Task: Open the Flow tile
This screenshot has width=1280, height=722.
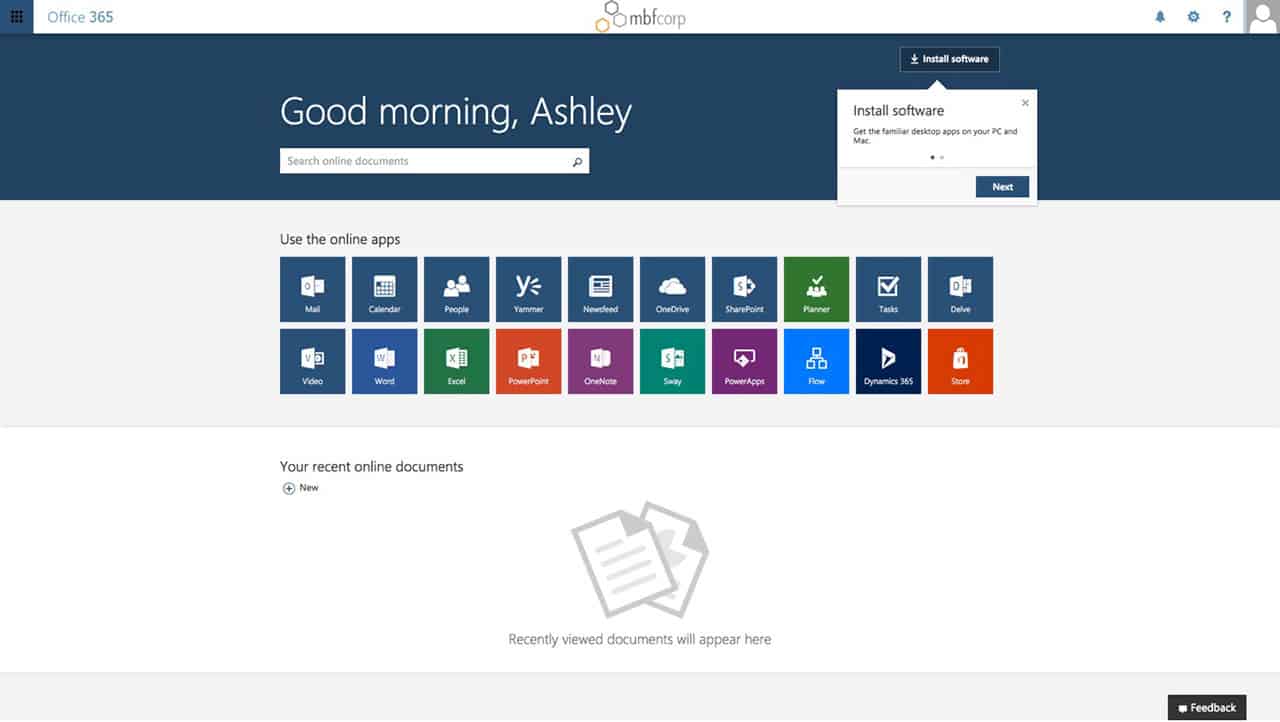Action: point(817,361)
